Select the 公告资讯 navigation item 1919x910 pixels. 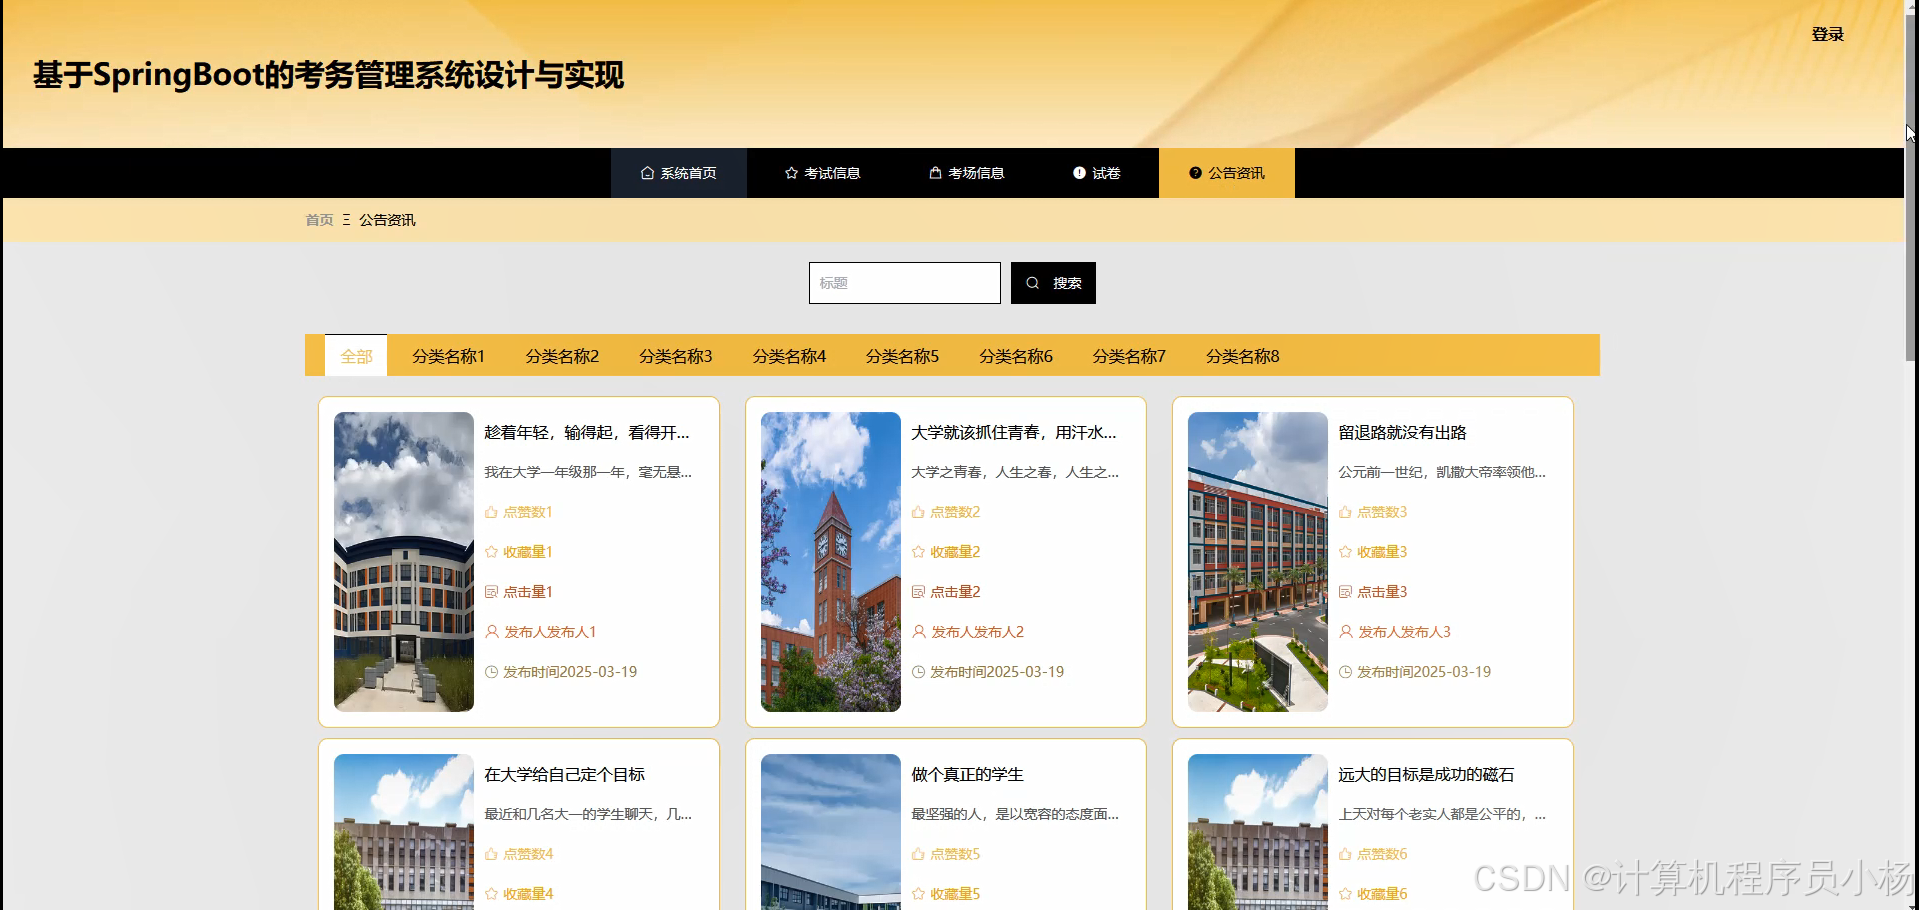coord(1227,173)
